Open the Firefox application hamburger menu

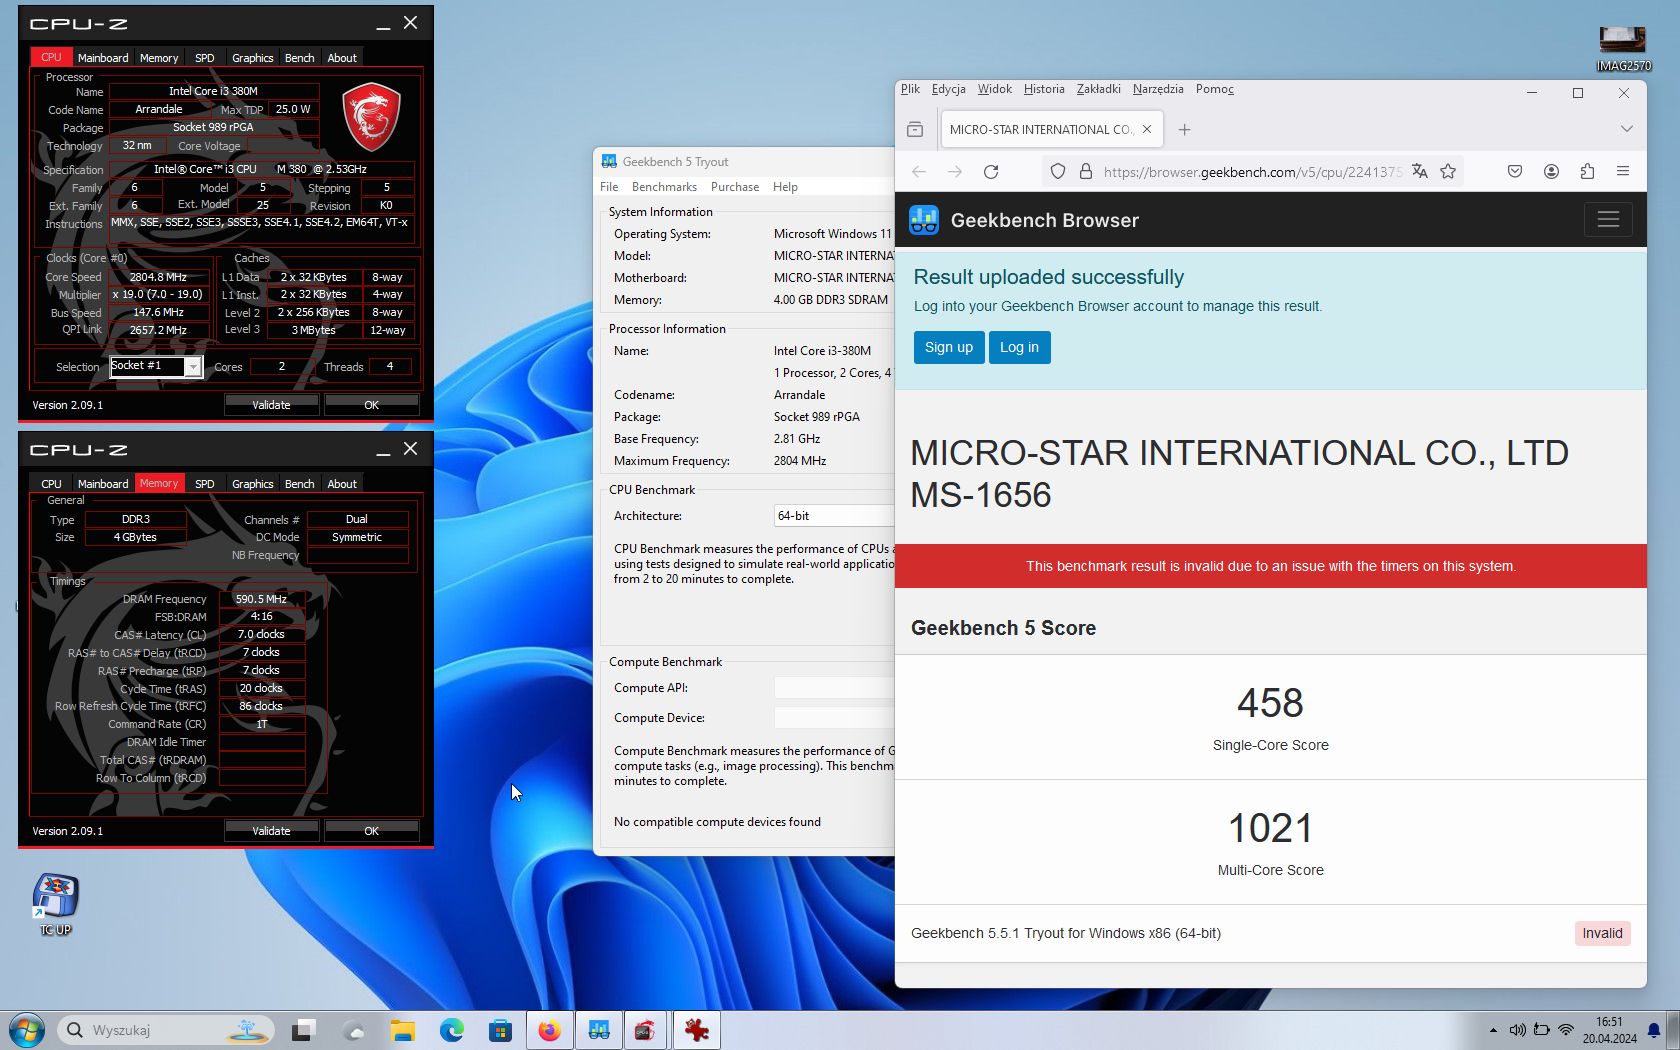click(1623, 172)
